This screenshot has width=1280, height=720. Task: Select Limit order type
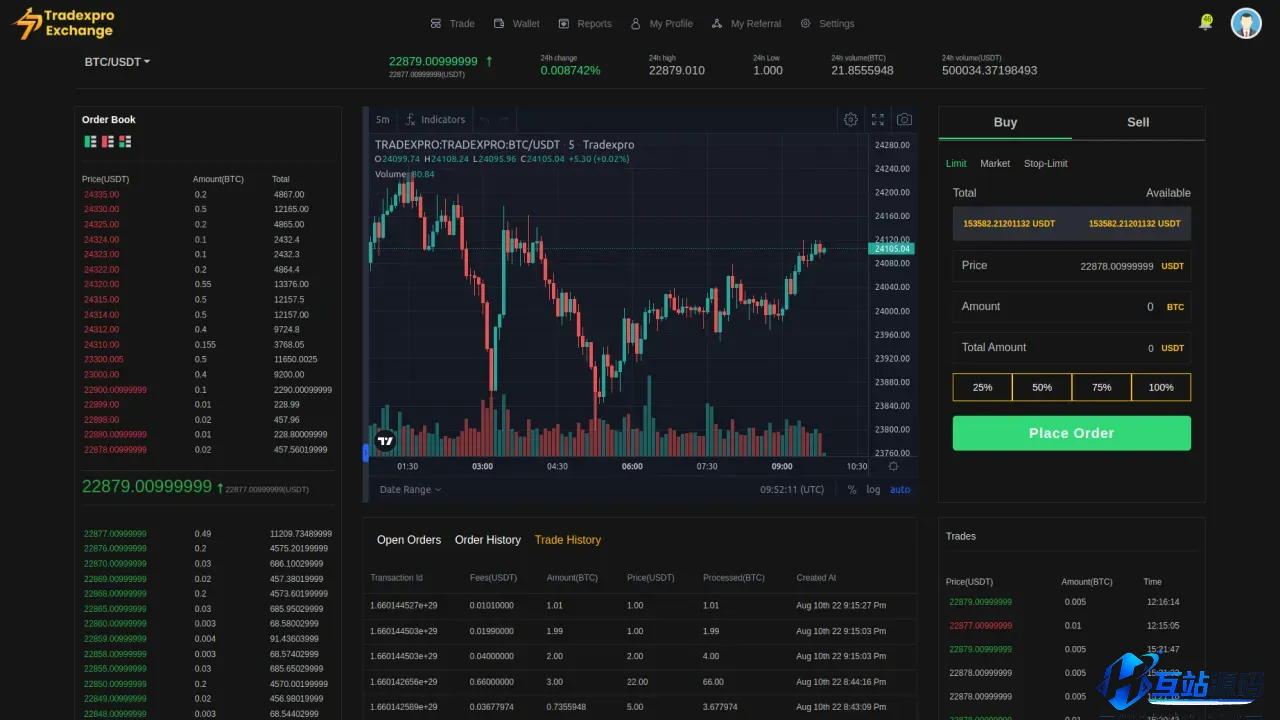pyautogui.click(x=956, y=163)
